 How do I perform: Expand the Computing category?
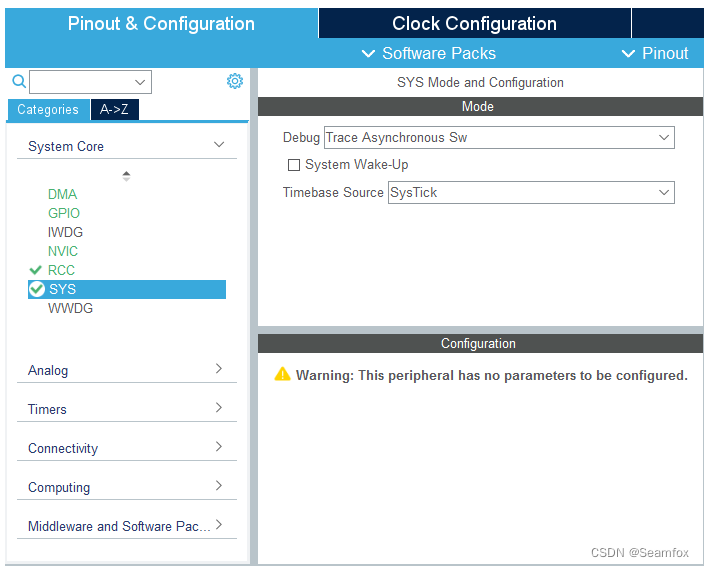click(x=127, y=487)
